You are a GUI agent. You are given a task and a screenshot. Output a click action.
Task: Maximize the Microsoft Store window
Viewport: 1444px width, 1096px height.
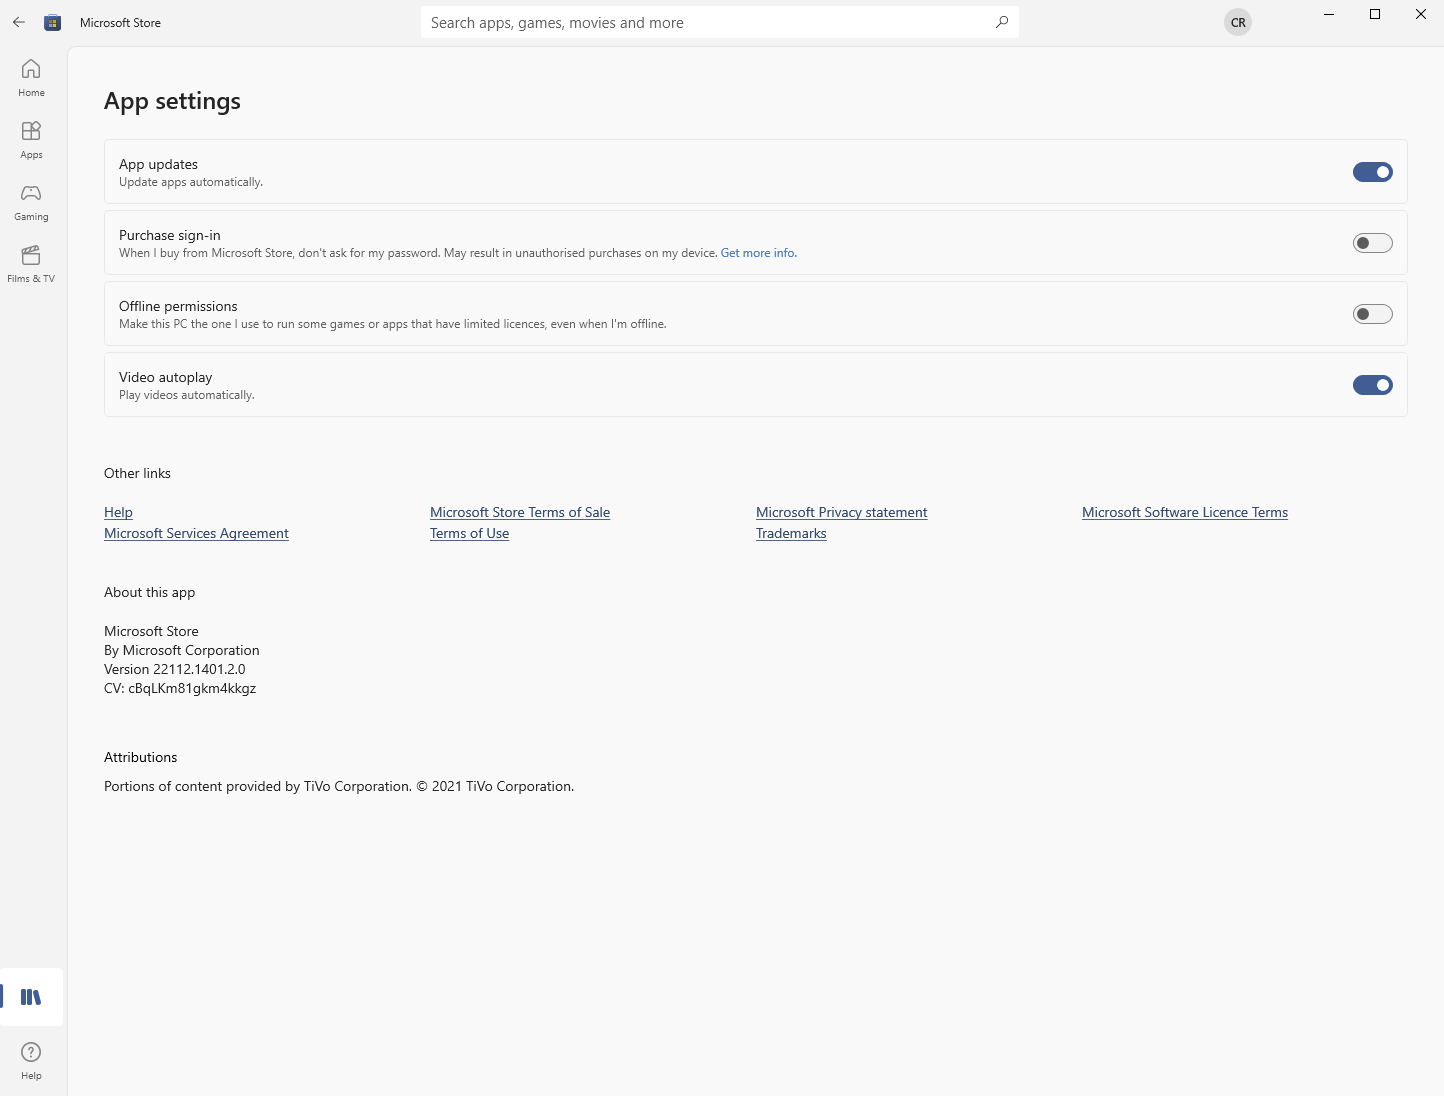[x=1375, y=14]
